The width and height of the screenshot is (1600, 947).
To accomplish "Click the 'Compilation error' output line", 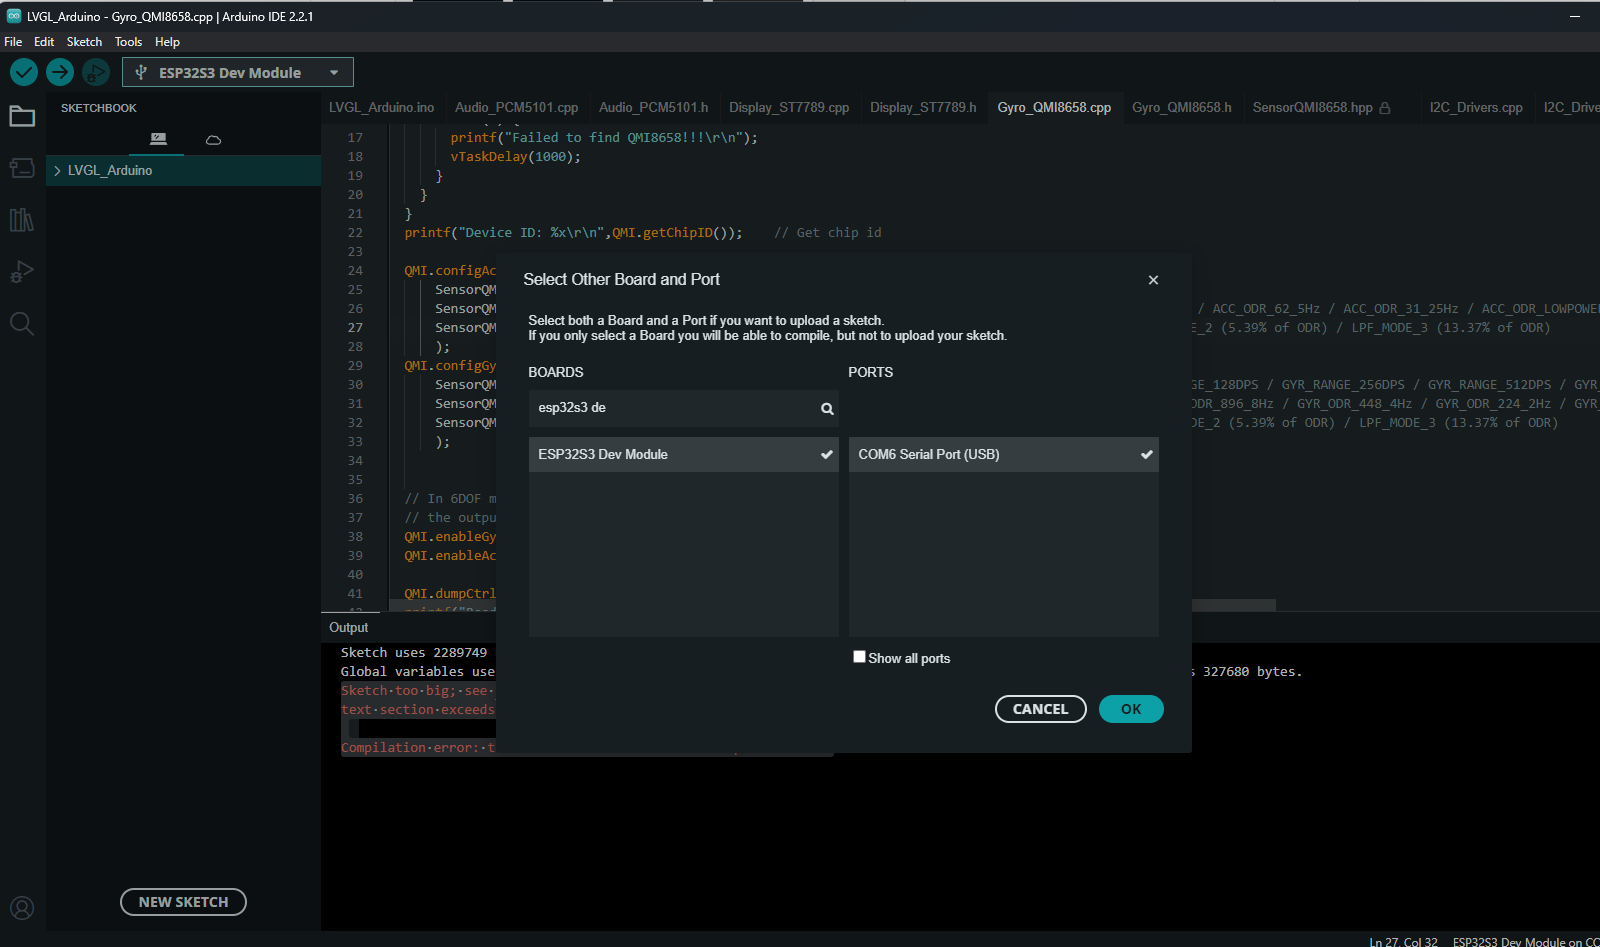I will pos(418,747).
